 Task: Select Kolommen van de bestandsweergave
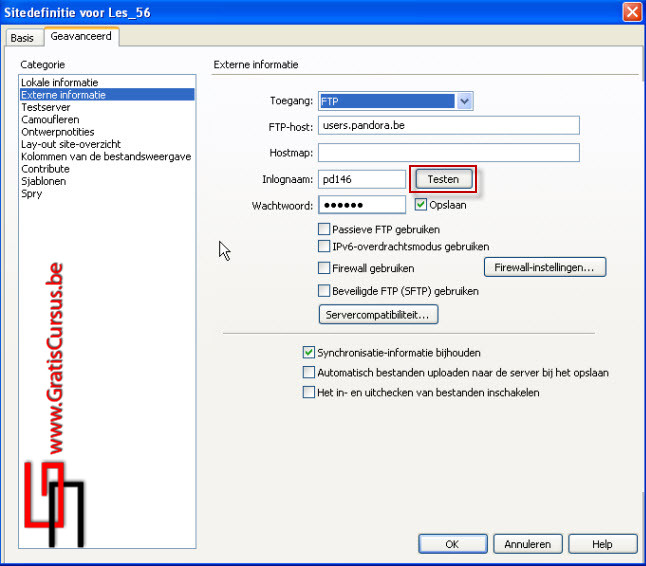pos(106,157)
